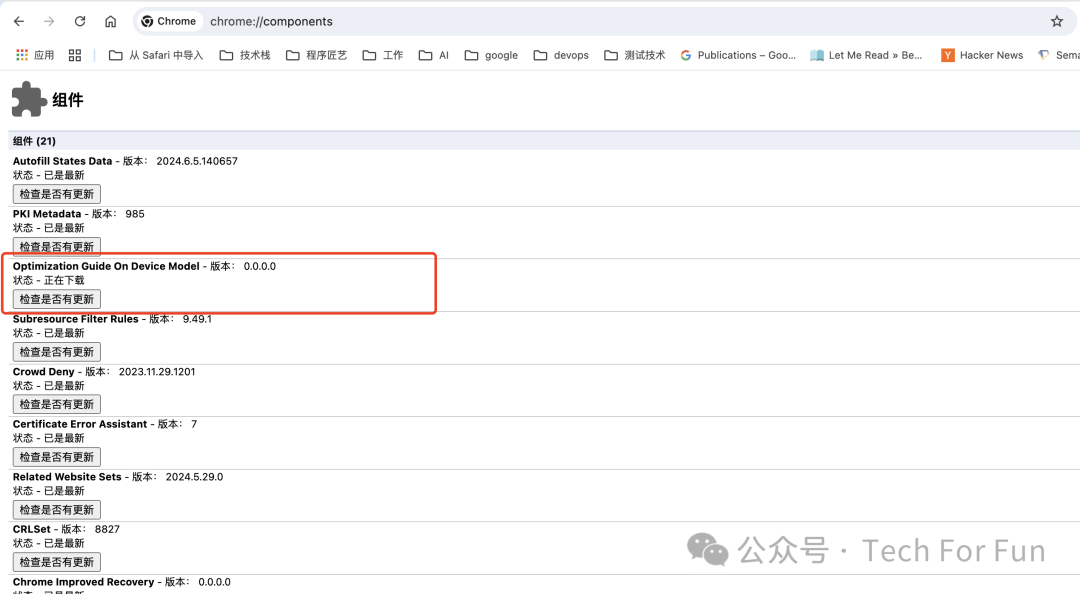
Task: Open the Publications – Goo... bookmark
Action: tap(738, 55)
